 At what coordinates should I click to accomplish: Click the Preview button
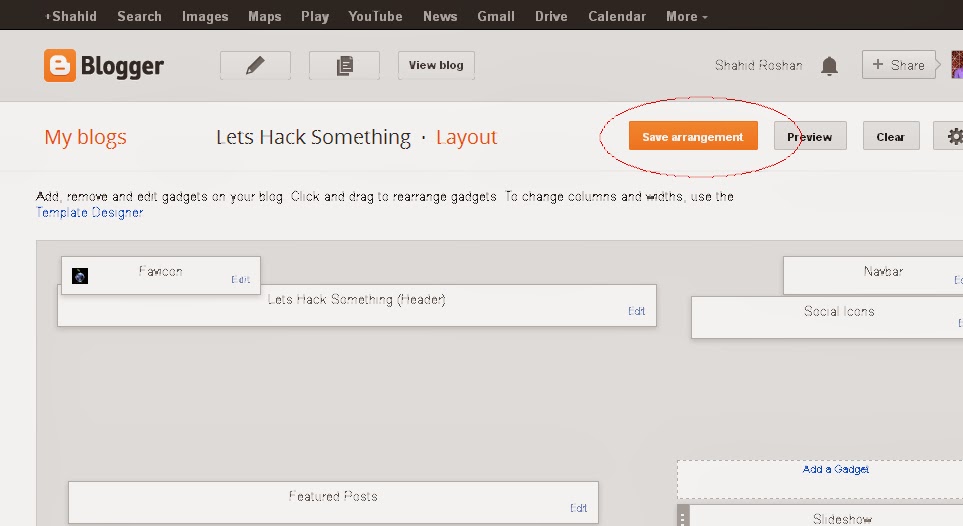(809, 136)
